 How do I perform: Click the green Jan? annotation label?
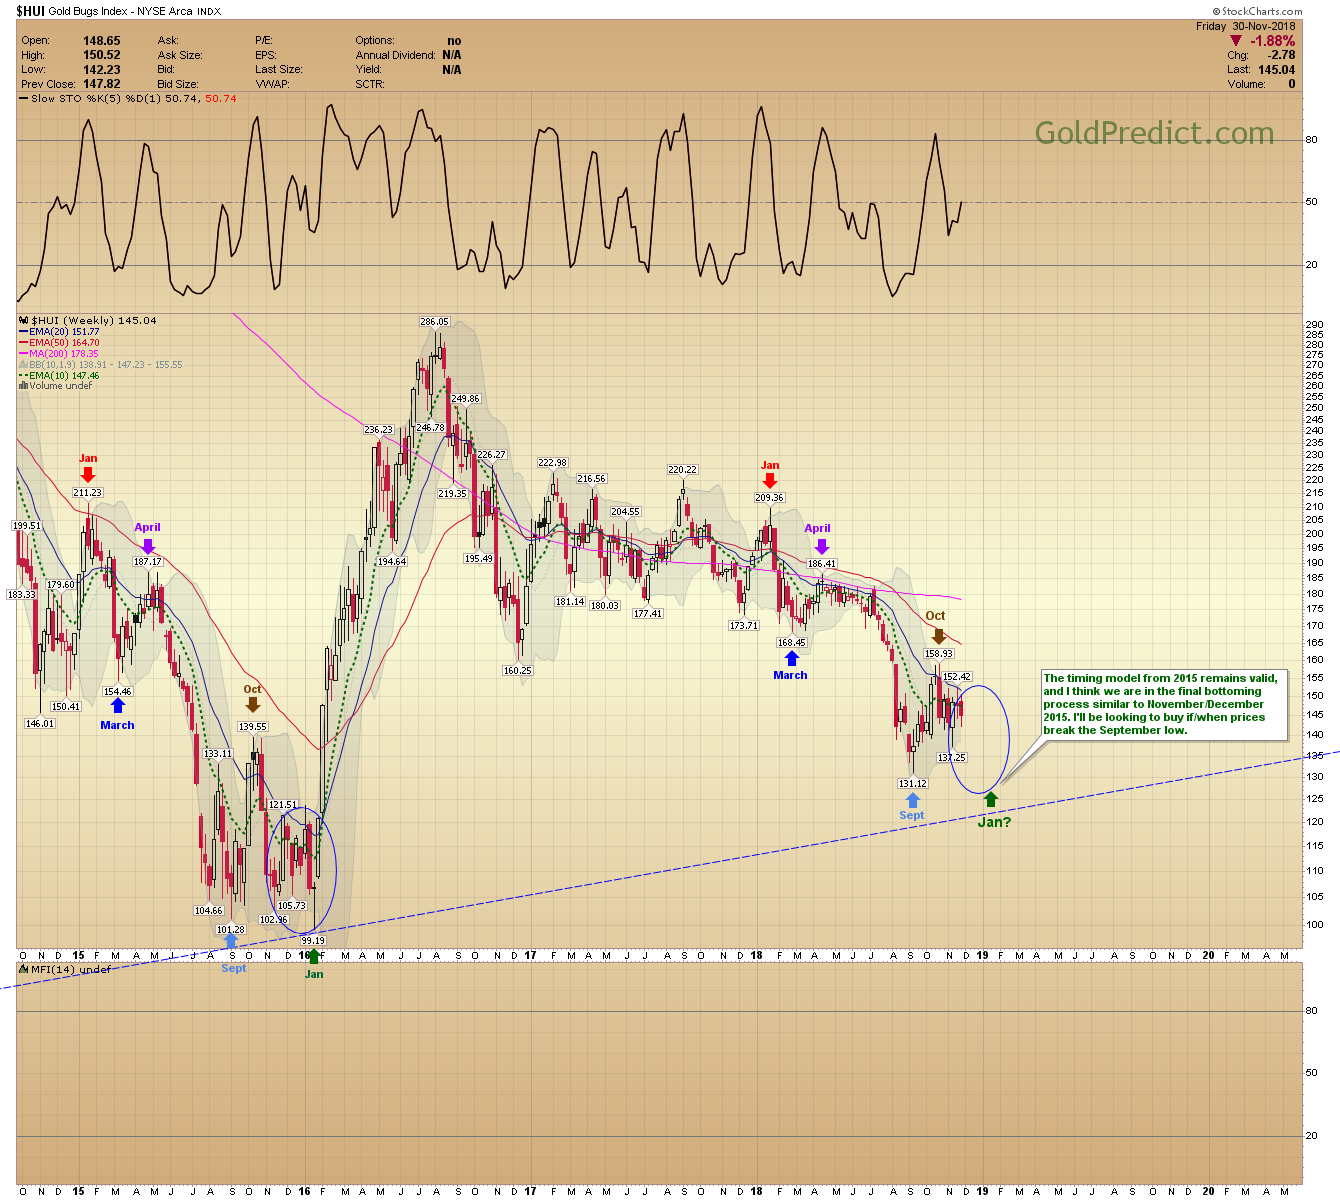pyautogui.click(x=994, y=822)
